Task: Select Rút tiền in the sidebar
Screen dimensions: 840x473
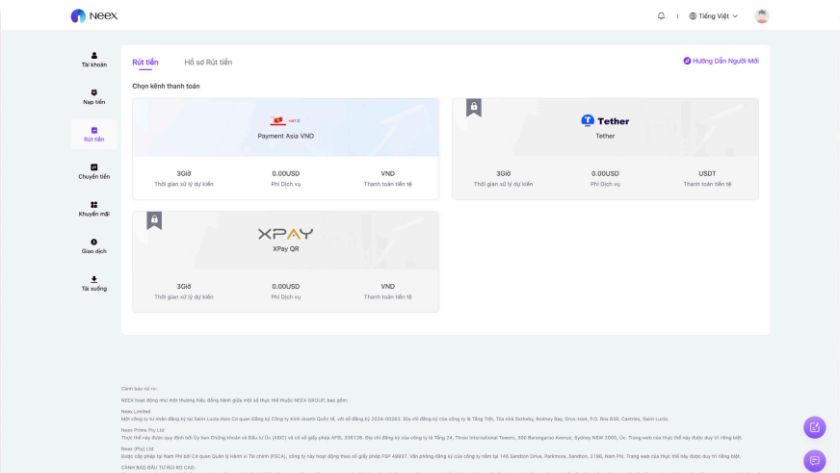Action: point(94,134)
